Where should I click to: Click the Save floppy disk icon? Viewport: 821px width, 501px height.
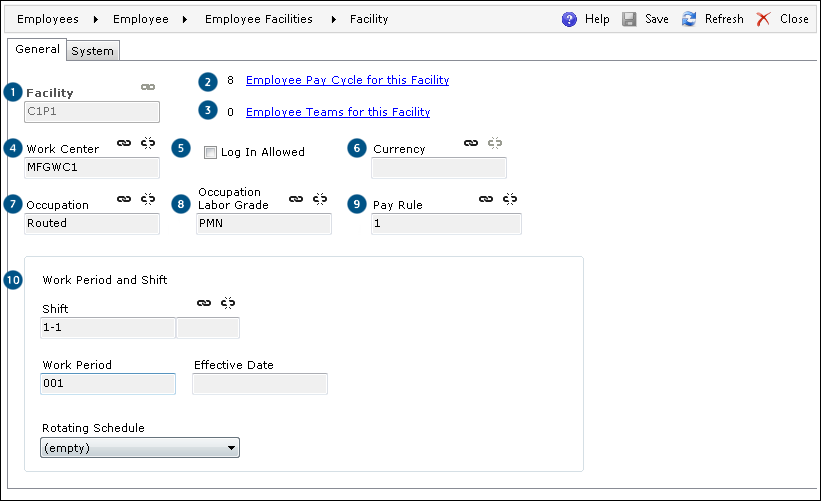coord(629,19)
